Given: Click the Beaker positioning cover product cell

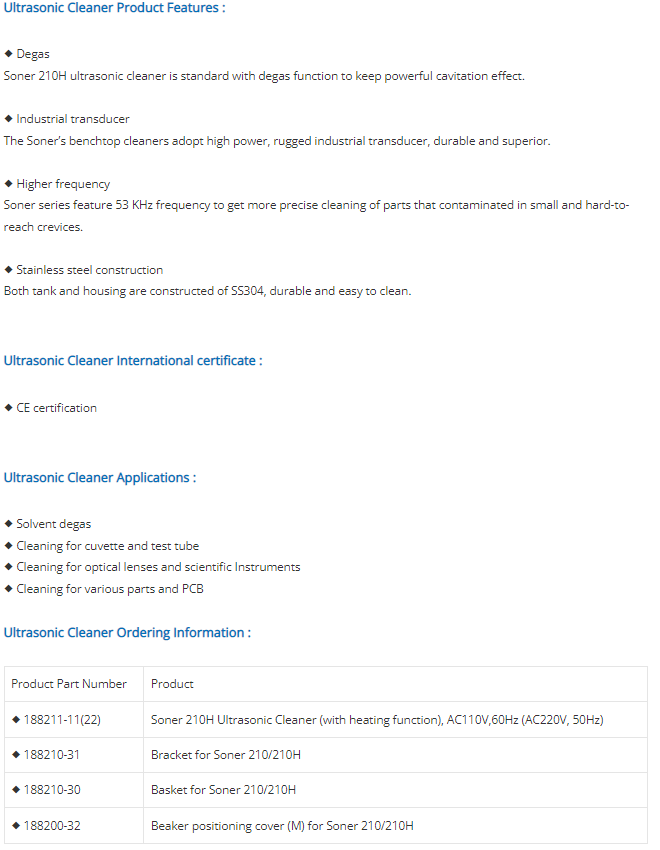Looking at the screenshot, I should click(x=396, y=826).
